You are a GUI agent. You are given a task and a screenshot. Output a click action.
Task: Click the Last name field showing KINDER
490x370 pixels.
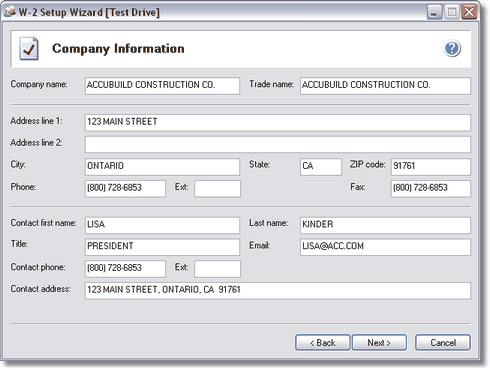[x=385, y=225]
